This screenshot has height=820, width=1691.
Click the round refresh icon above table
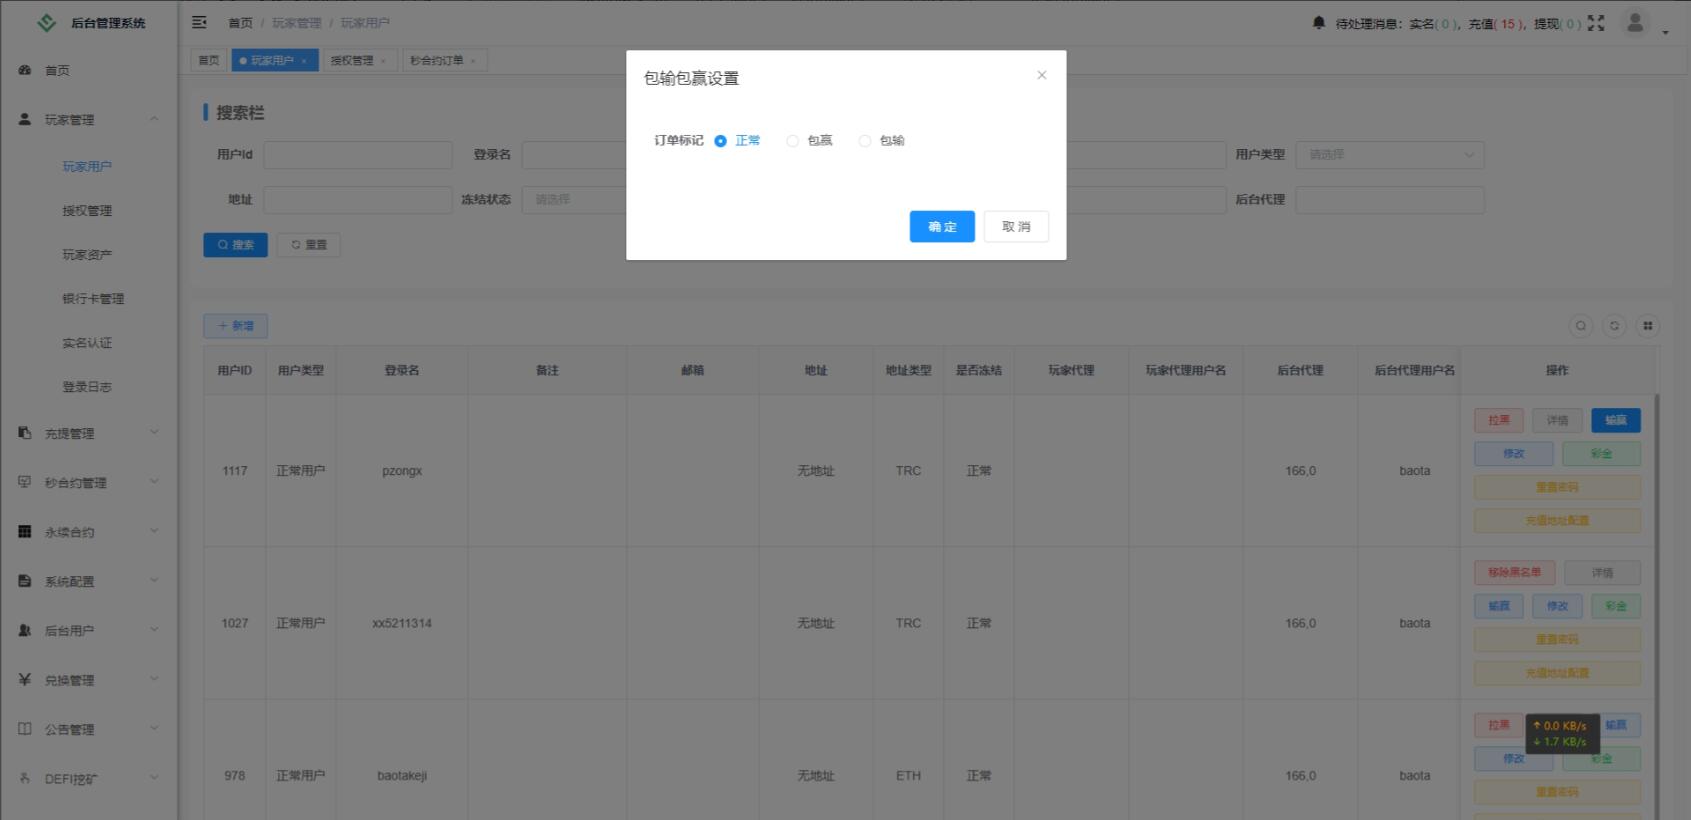pos(1614,326)
